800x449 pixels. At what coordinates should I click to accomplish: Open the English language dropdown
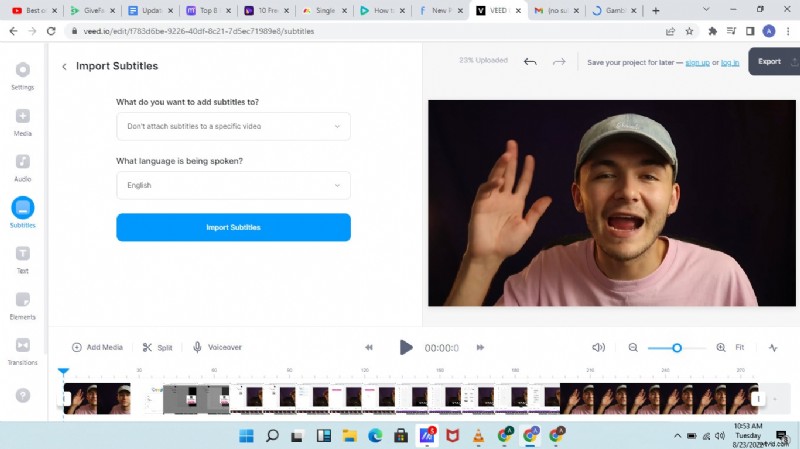tap(233, 185)
